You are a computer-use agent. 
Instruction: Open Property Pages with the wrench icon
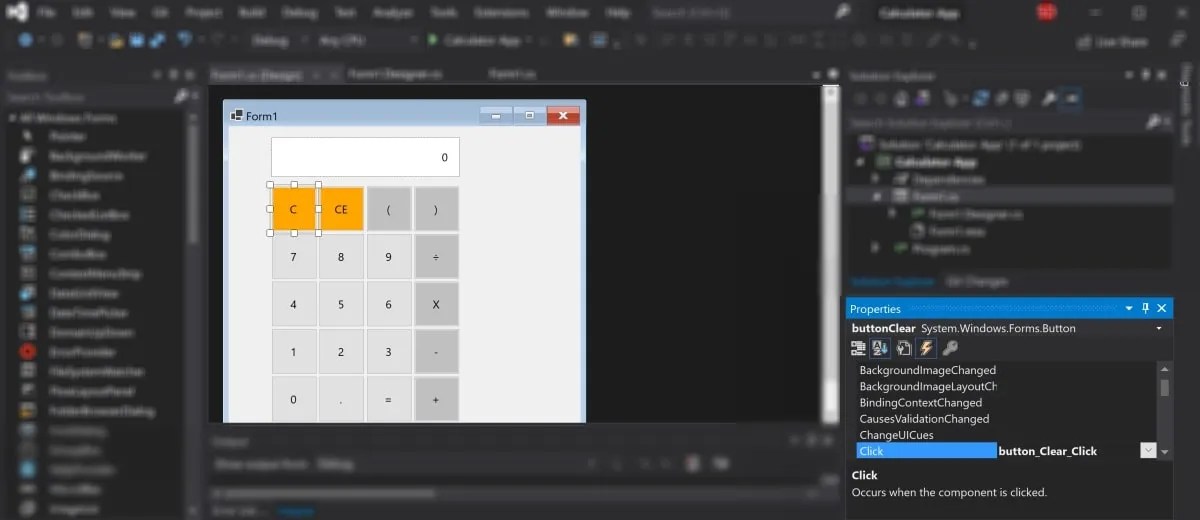950,348
